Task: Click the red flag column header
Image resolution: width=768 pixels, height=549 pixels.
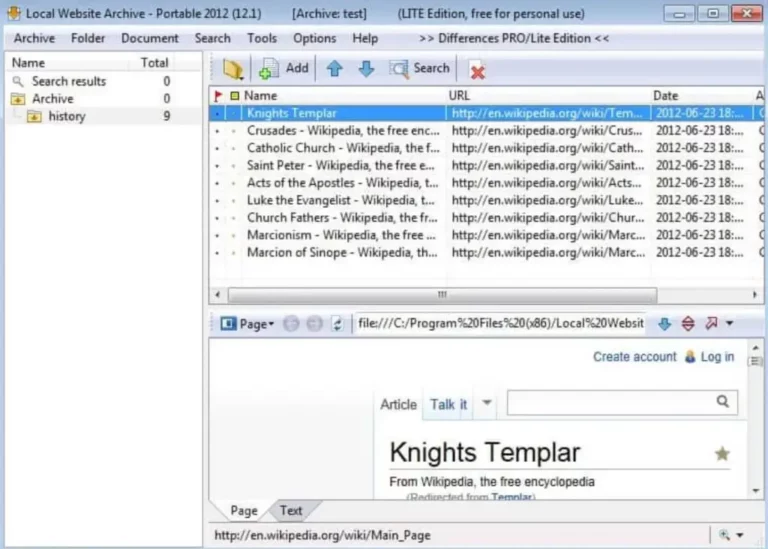Action: [x=218, y=96]
